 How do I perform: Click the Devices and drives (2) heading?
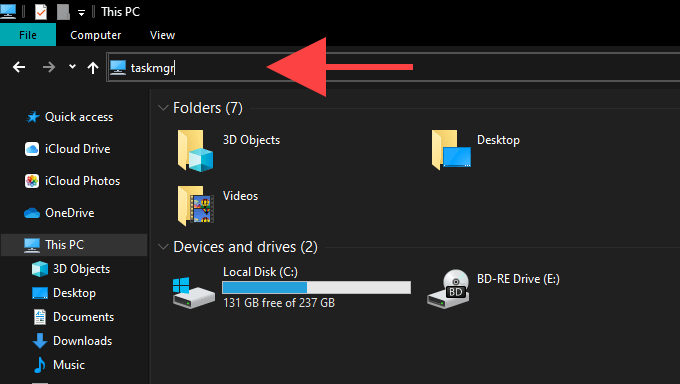point(245,247)
